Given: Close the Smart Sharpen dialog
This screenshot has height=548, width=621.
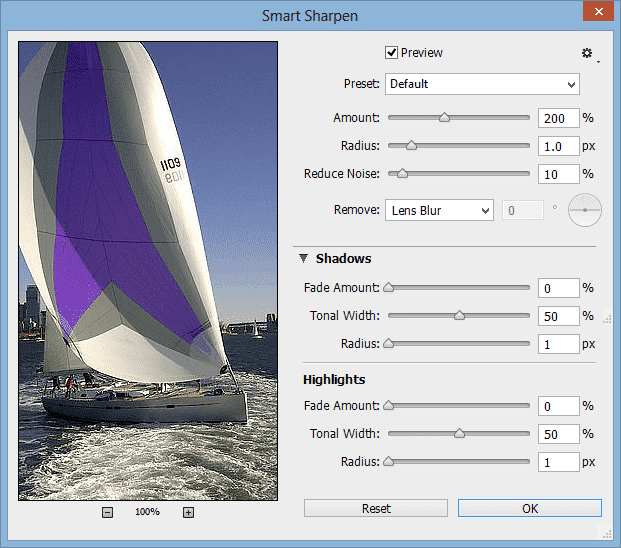Looking at the screenshot, I should [x=598, y=11].
